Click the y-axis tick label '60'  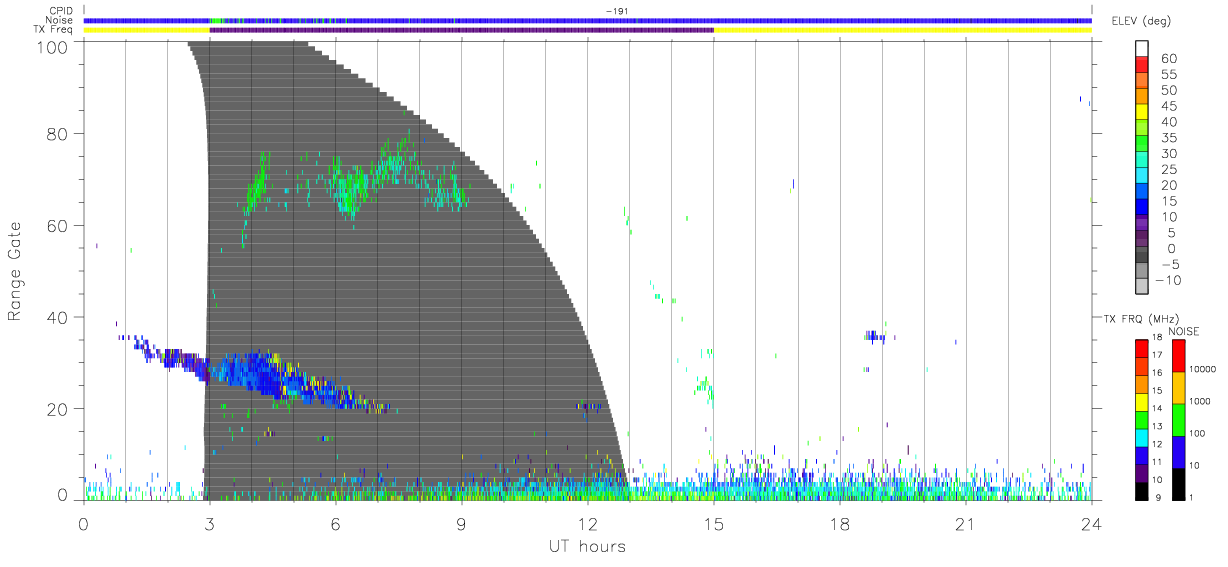59,226
